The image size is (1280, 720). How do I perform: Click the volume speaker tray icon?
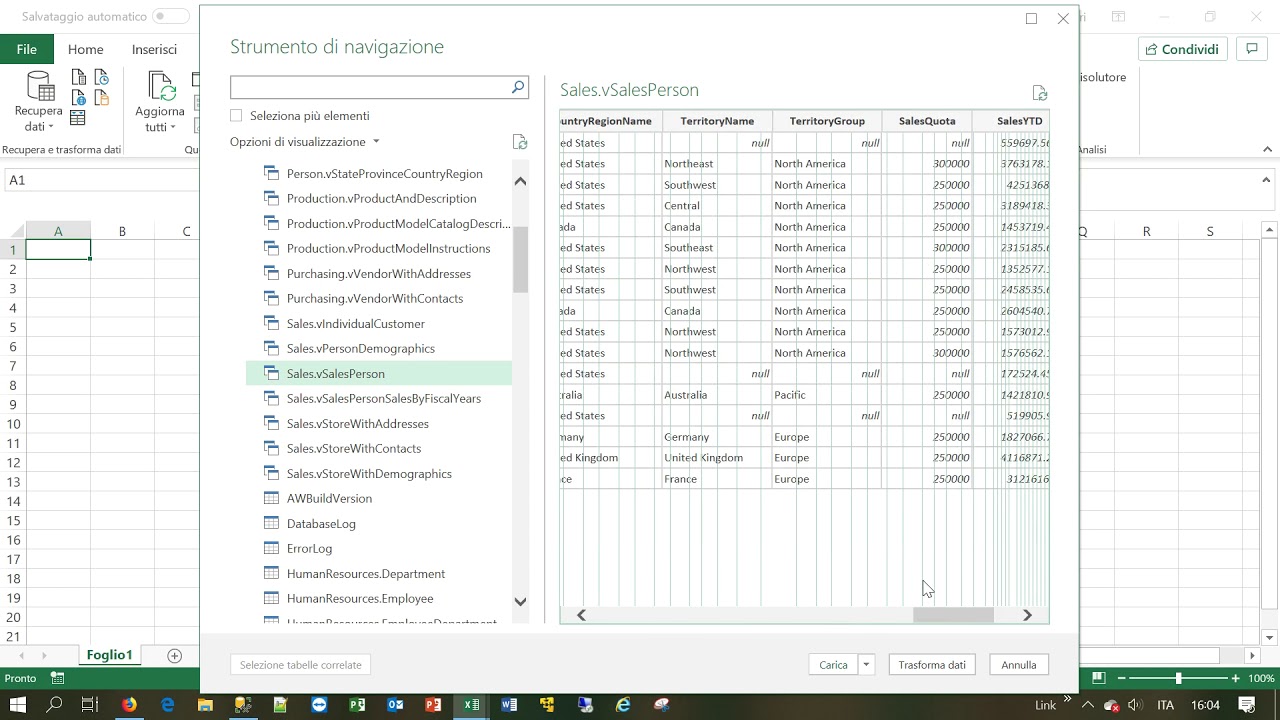pyautogui.click(x=1138, y=705)
